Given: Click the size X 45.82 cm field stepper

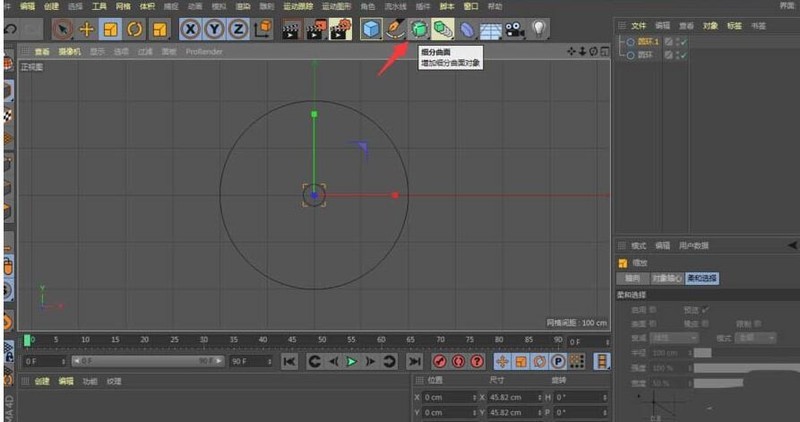Looking at the screenshot, I should [x=539, y=397].
